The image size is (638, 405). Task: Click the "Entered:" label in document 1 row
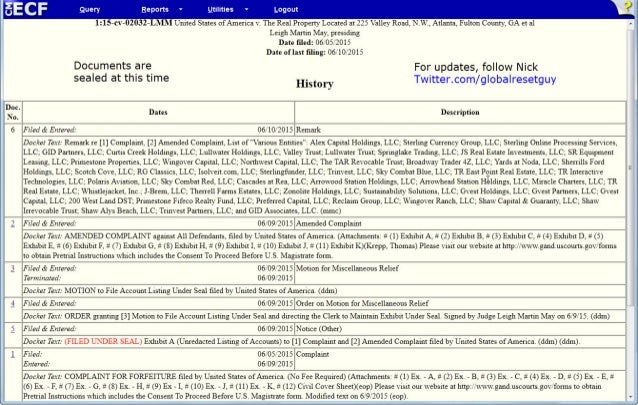(x=36, y=364)
